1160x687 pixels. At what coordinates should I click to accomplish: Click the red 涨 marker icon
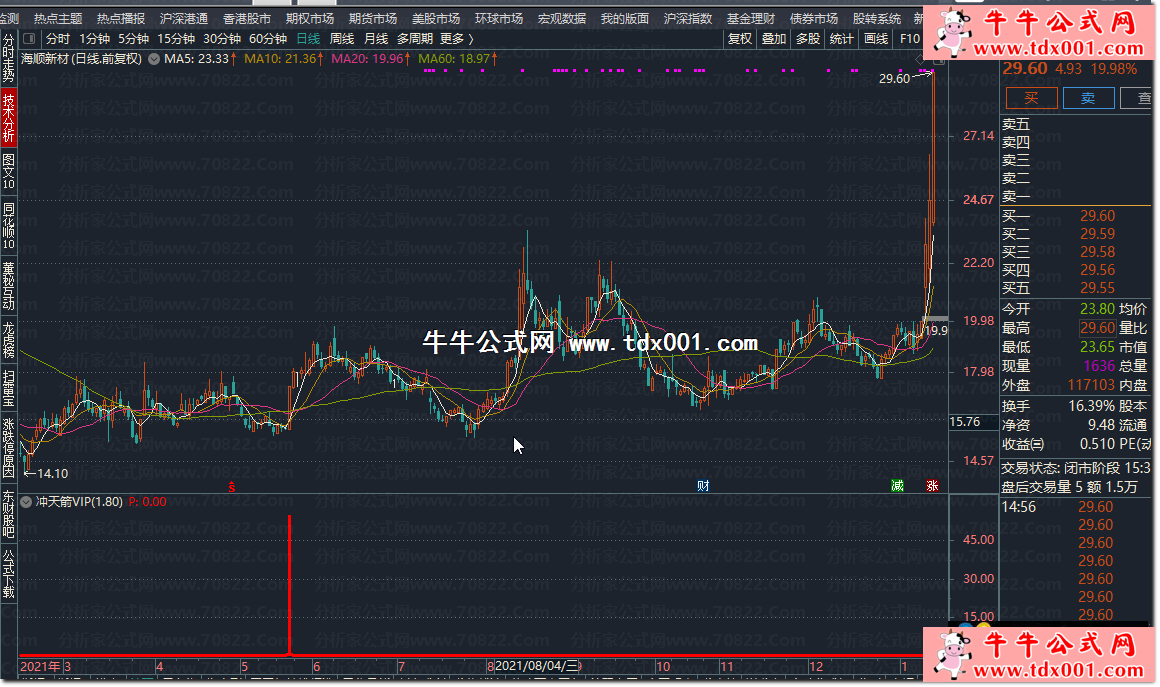[931, 486]
